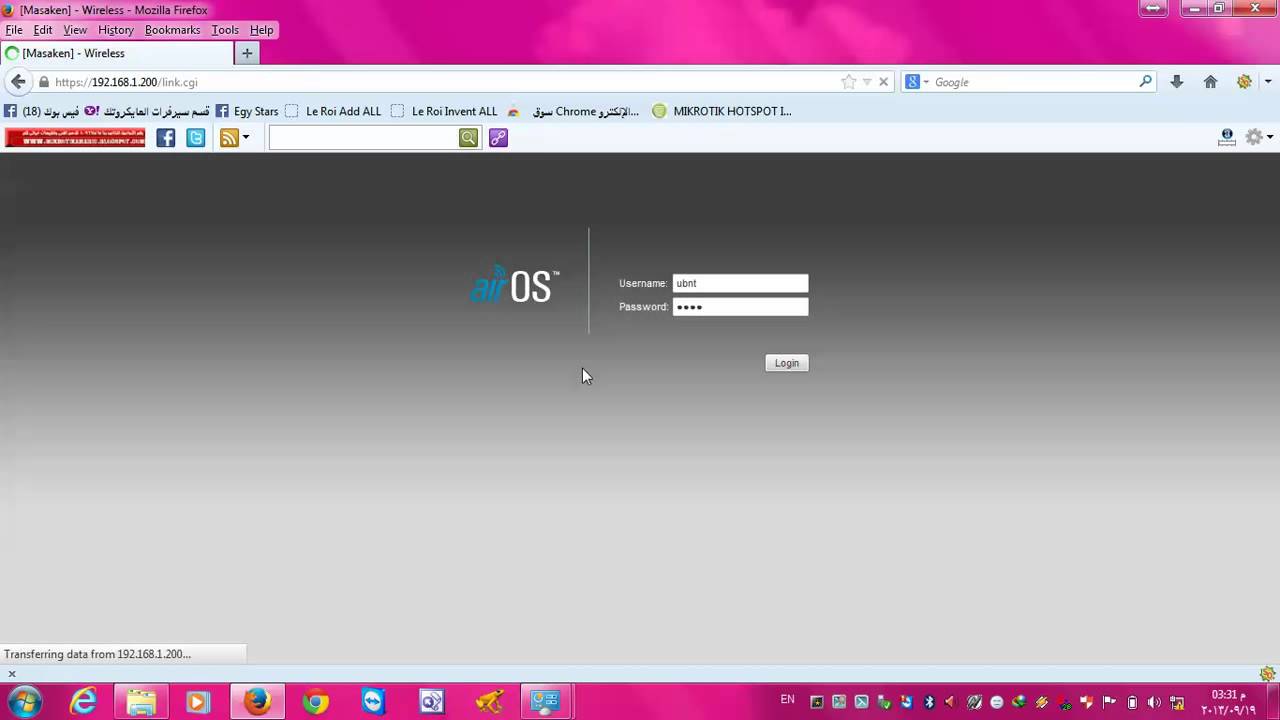Click the toolbar search text field
The image size is (1280, 720).
click(364, 138)
